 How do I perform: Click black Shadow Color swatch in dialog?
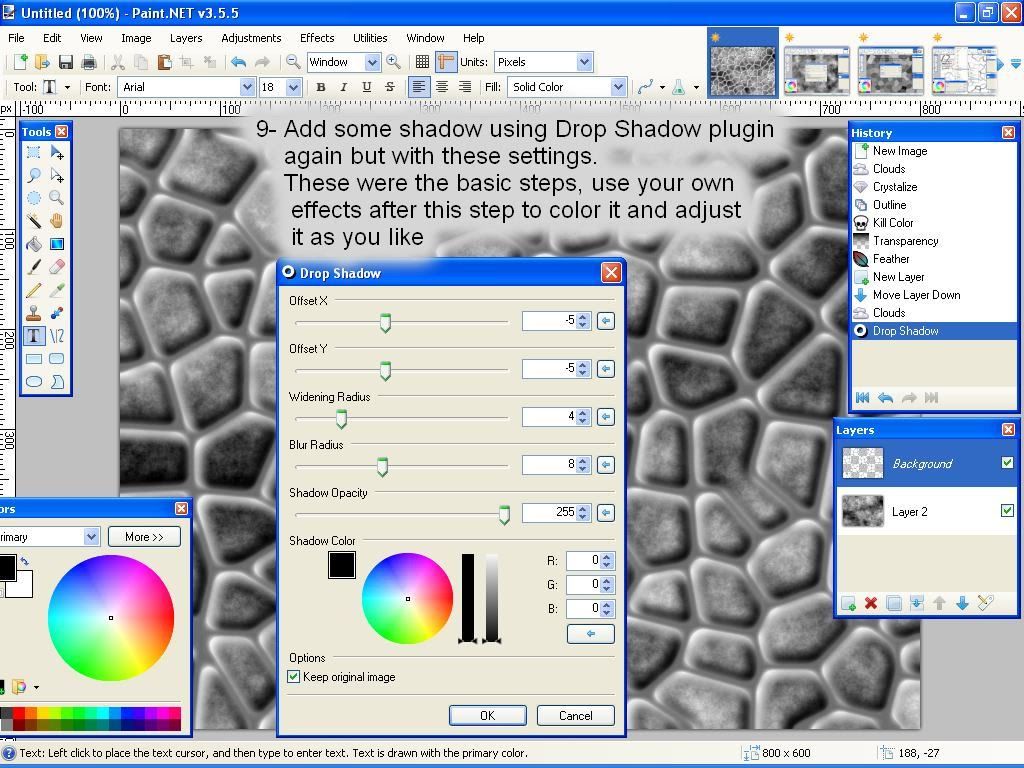point(342,565)
